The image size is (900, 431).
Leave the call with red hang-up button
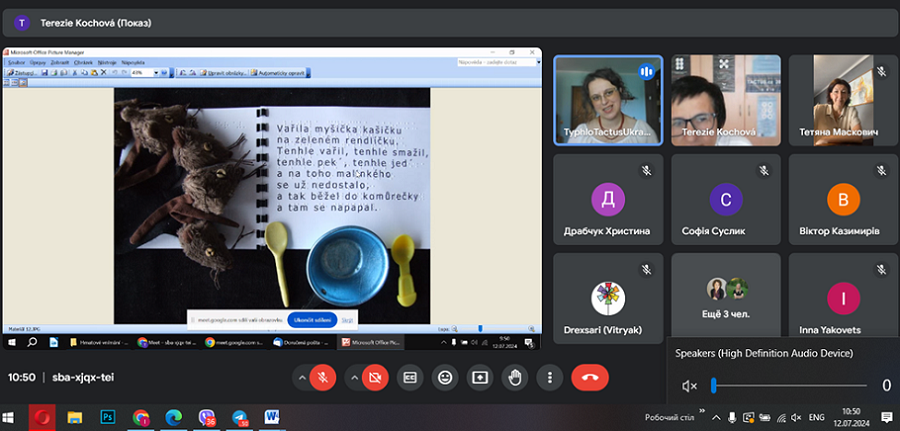pyautogui.click(x=589, y=378)
